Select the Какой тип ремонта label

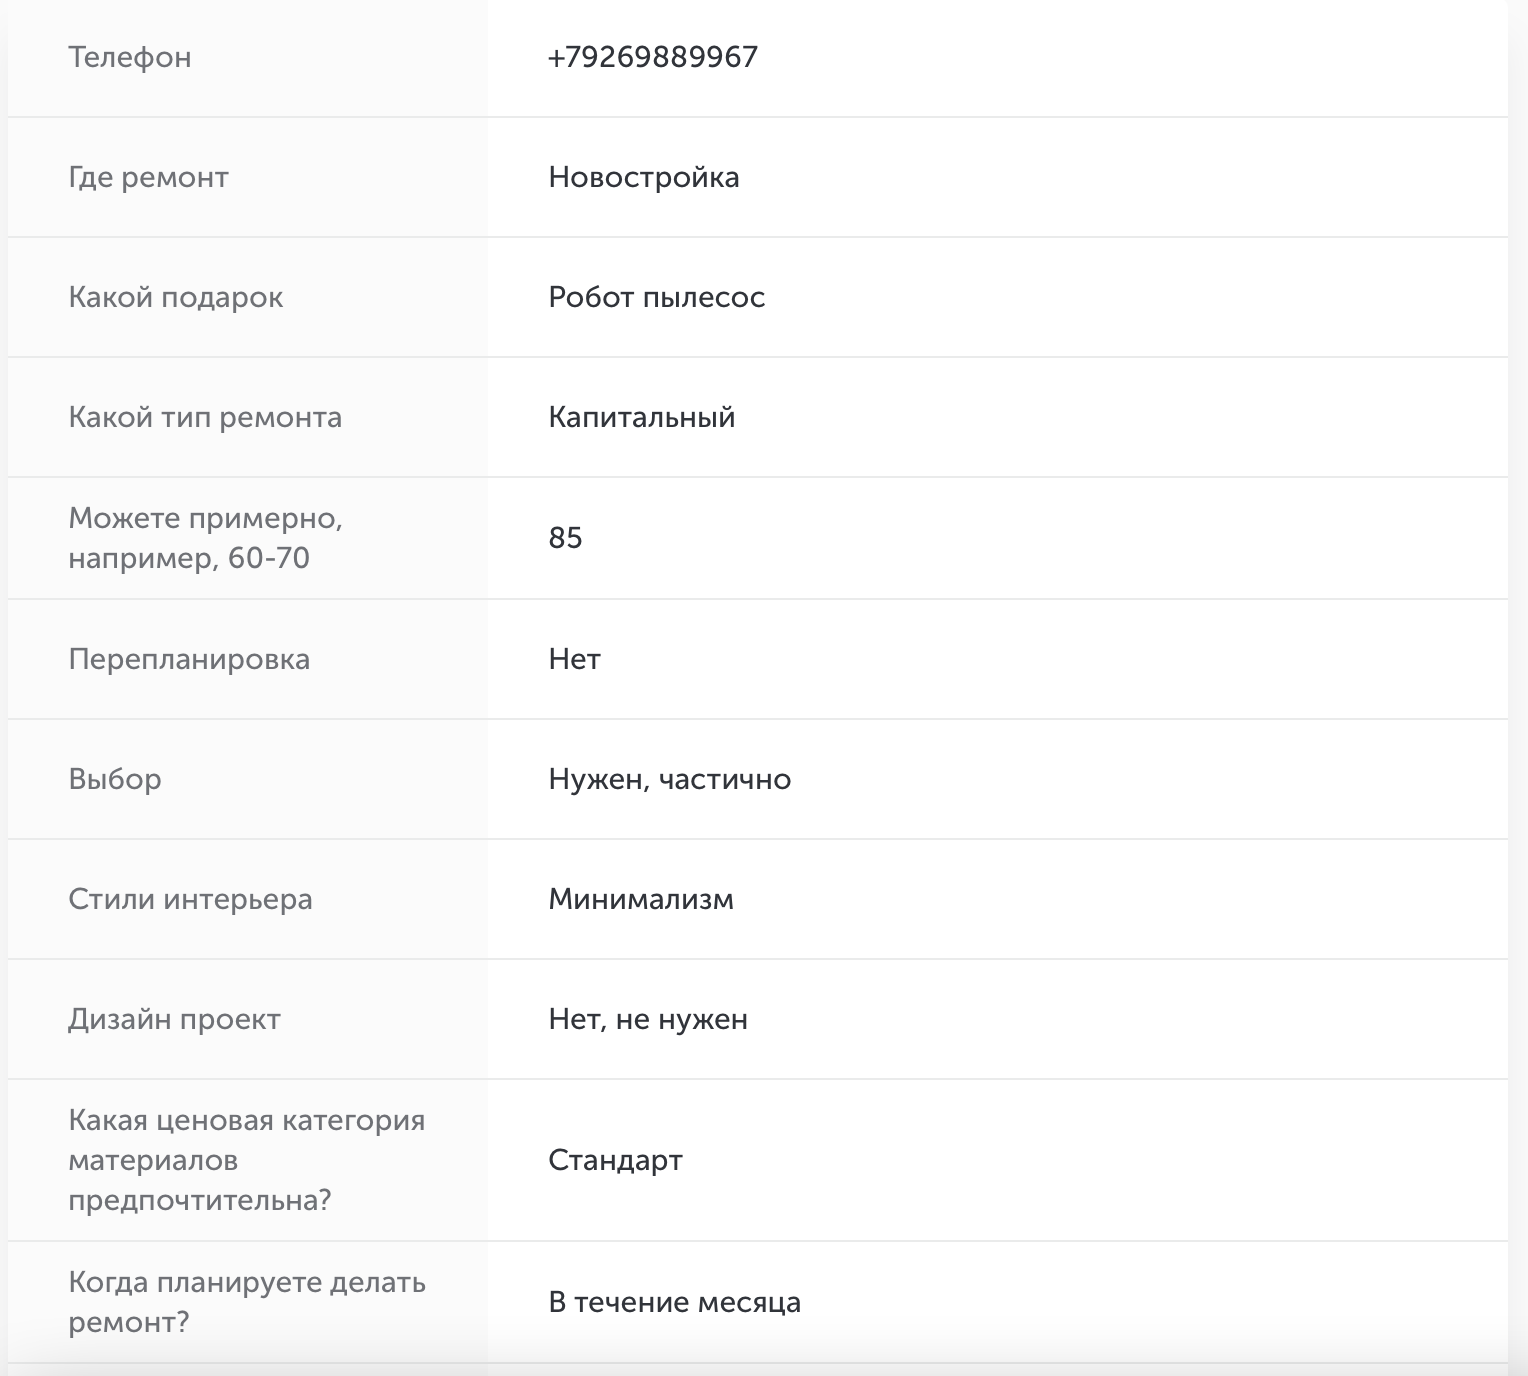205,417
